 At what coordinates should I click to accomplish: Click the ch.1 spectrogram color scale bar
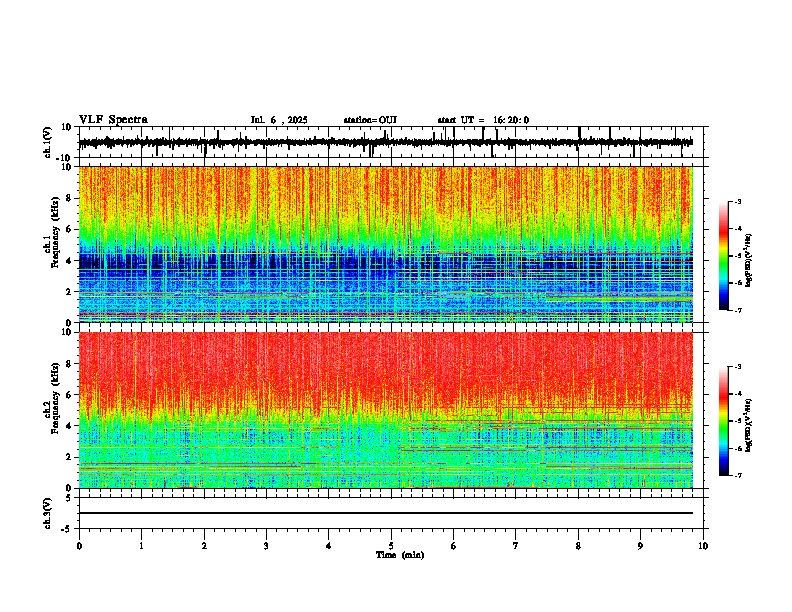(724, 256)
